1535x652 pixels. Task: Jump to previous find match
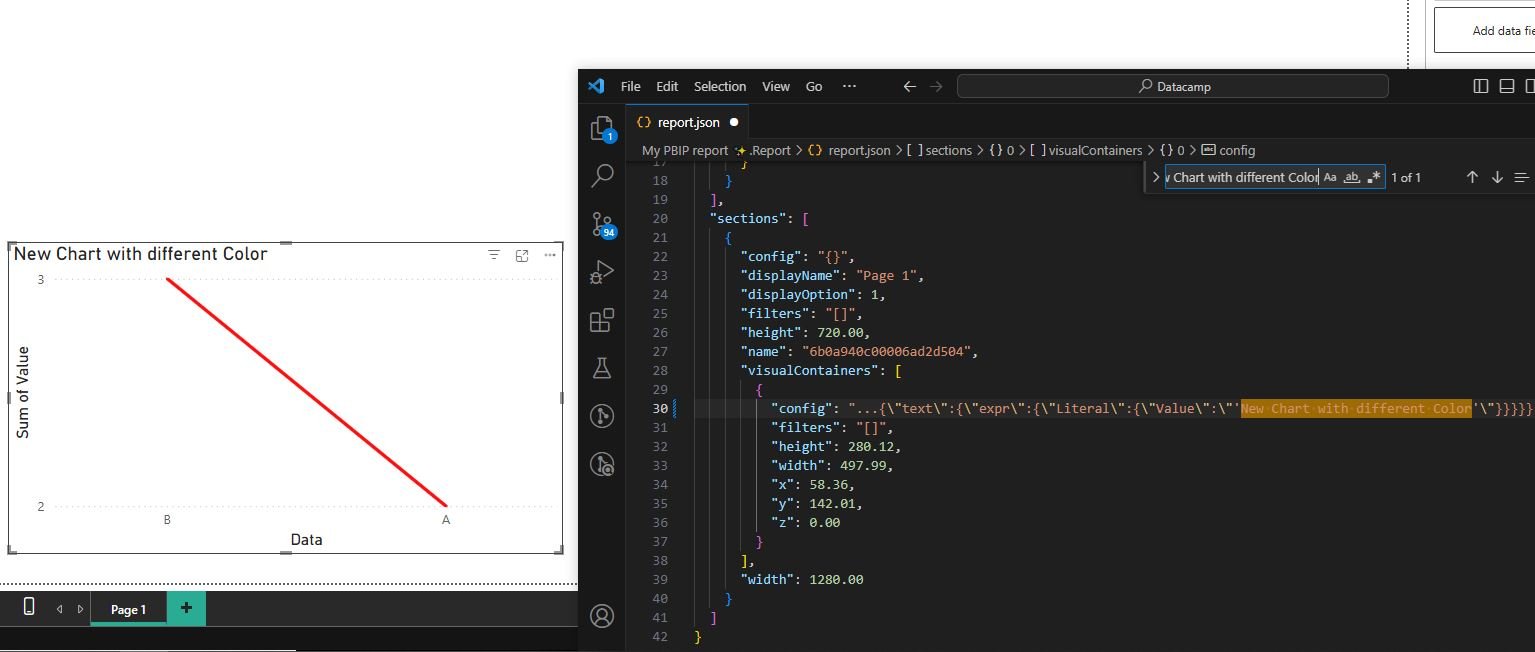pos(1472,177)
